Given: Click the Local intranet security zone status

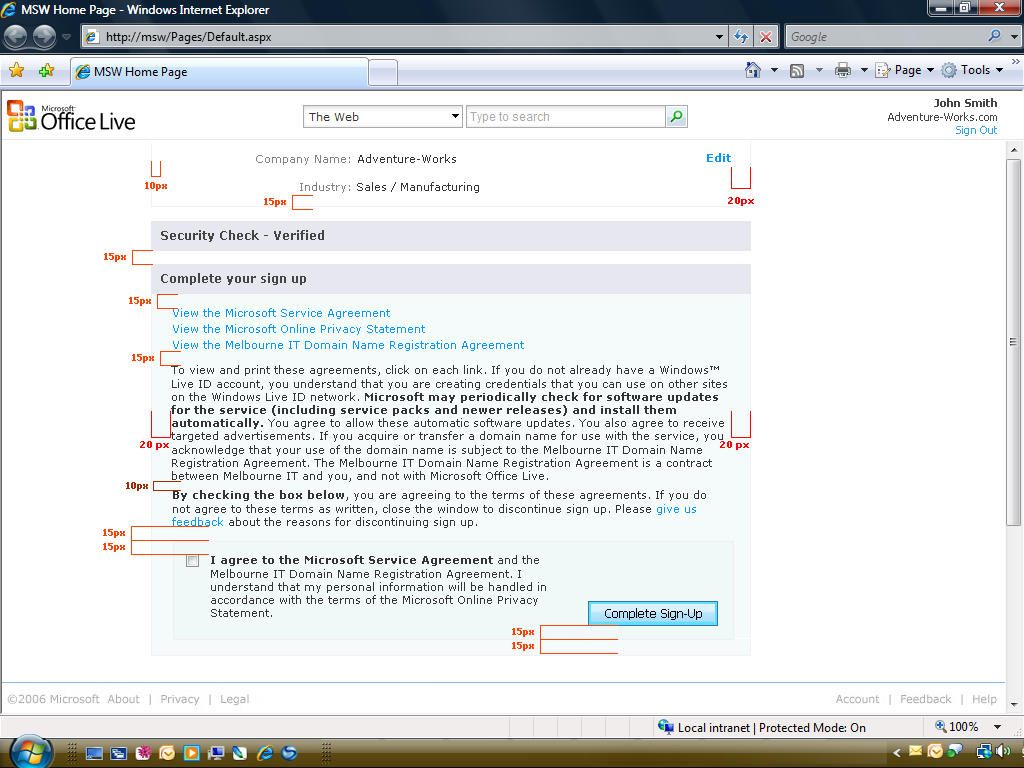Looking at the screenshot, I should [x=761, y=728].
